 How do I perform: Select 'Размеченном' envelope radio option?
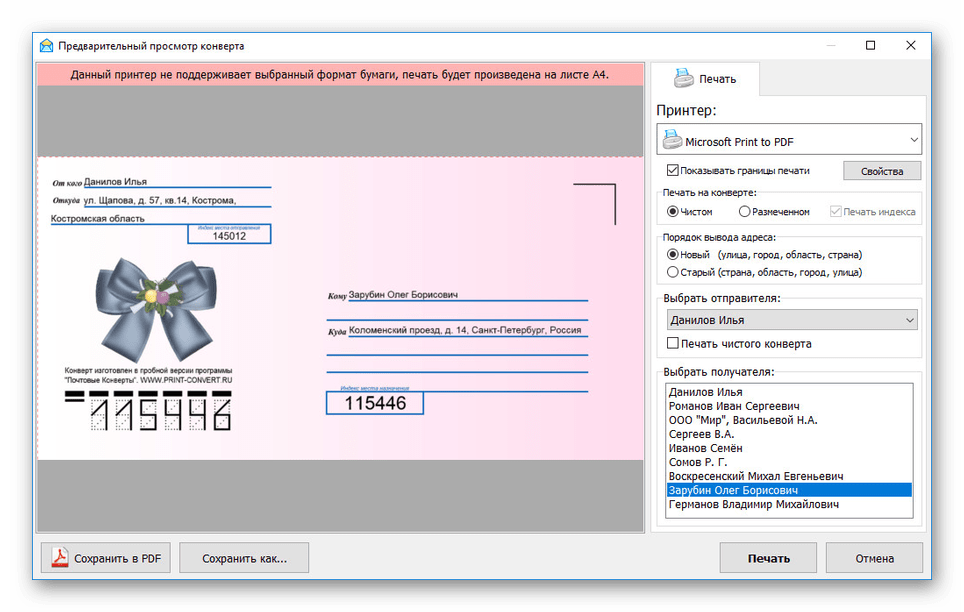[x=745, y=212]
